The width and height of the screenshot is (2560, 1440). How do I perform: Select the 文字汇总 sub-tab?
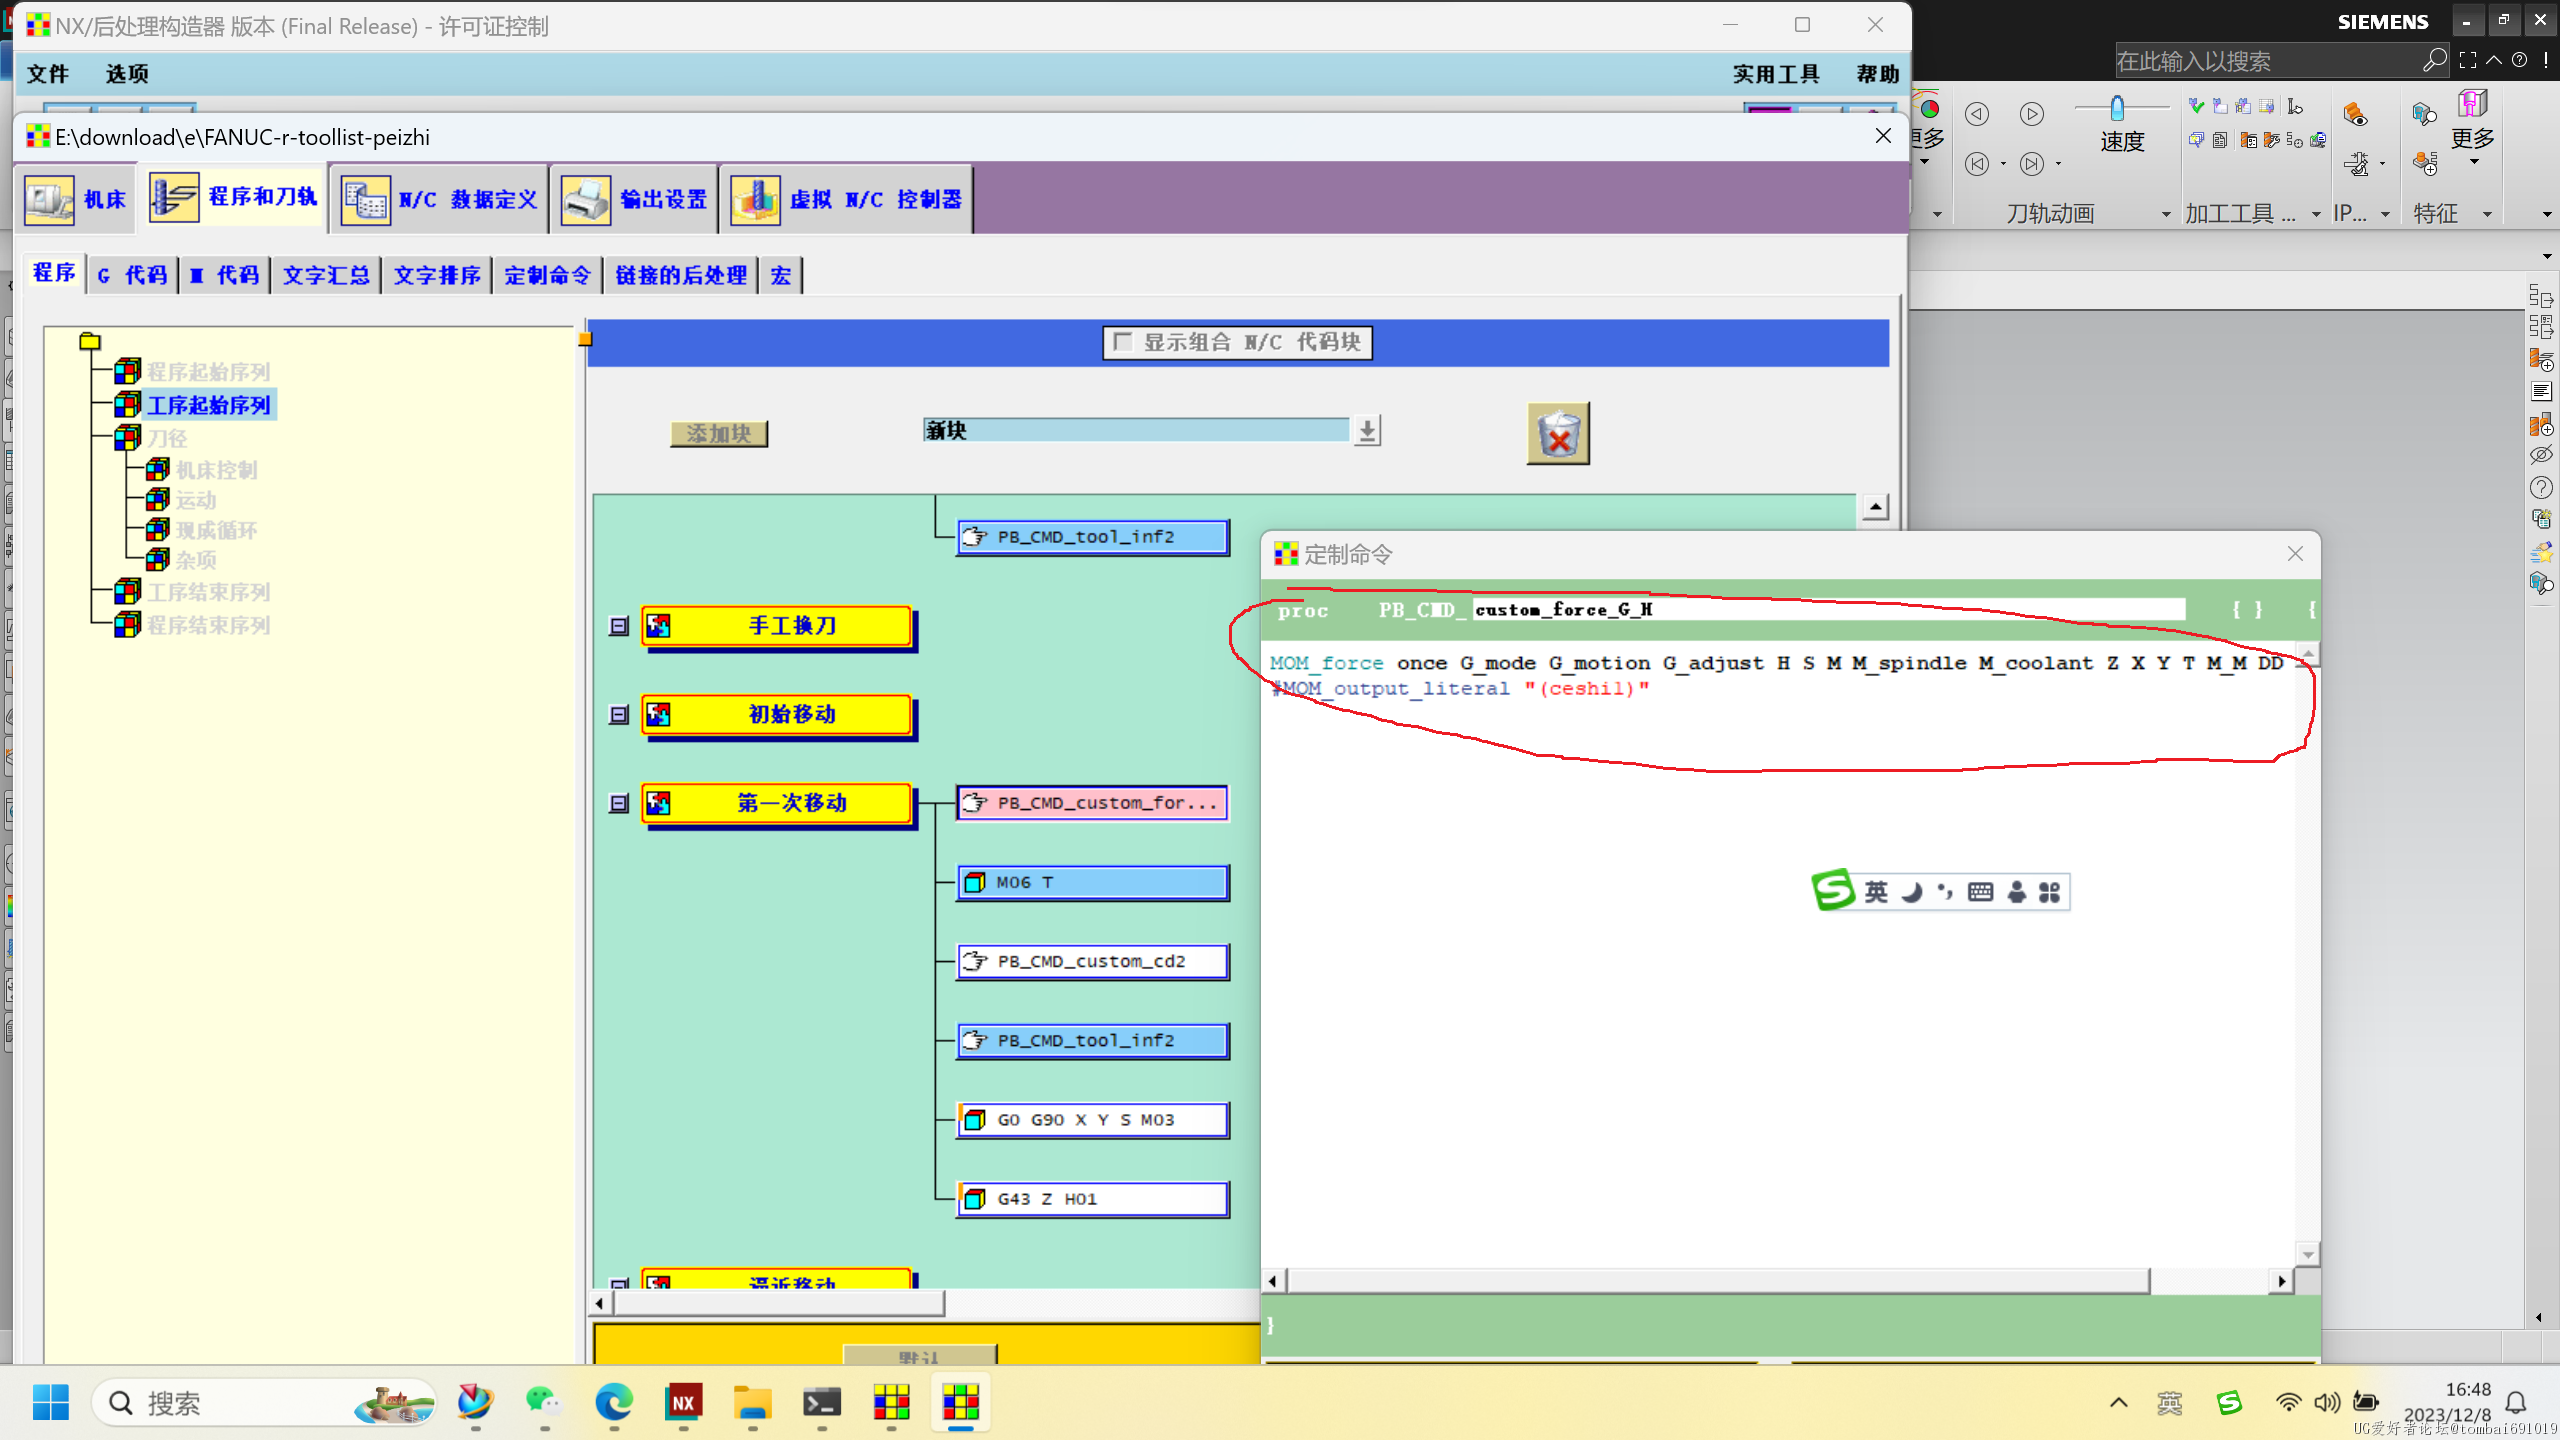click(326, 275)
